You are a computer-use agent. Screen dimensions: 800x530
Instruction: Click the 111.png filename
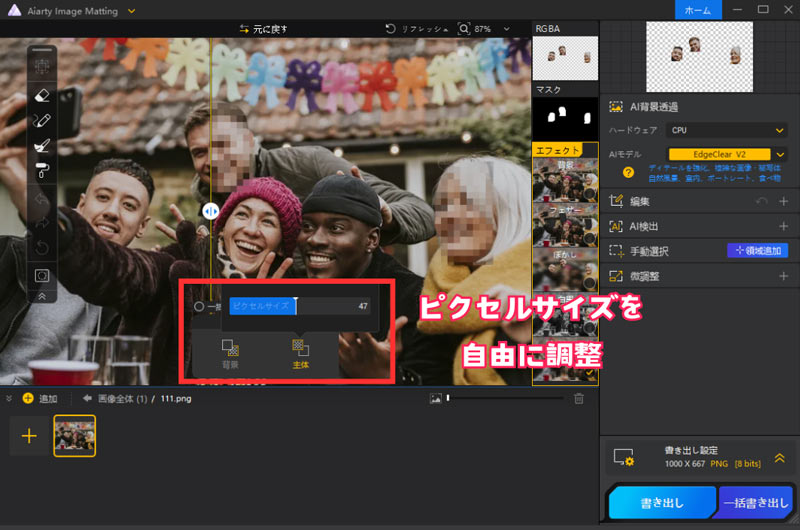point(176,398)
